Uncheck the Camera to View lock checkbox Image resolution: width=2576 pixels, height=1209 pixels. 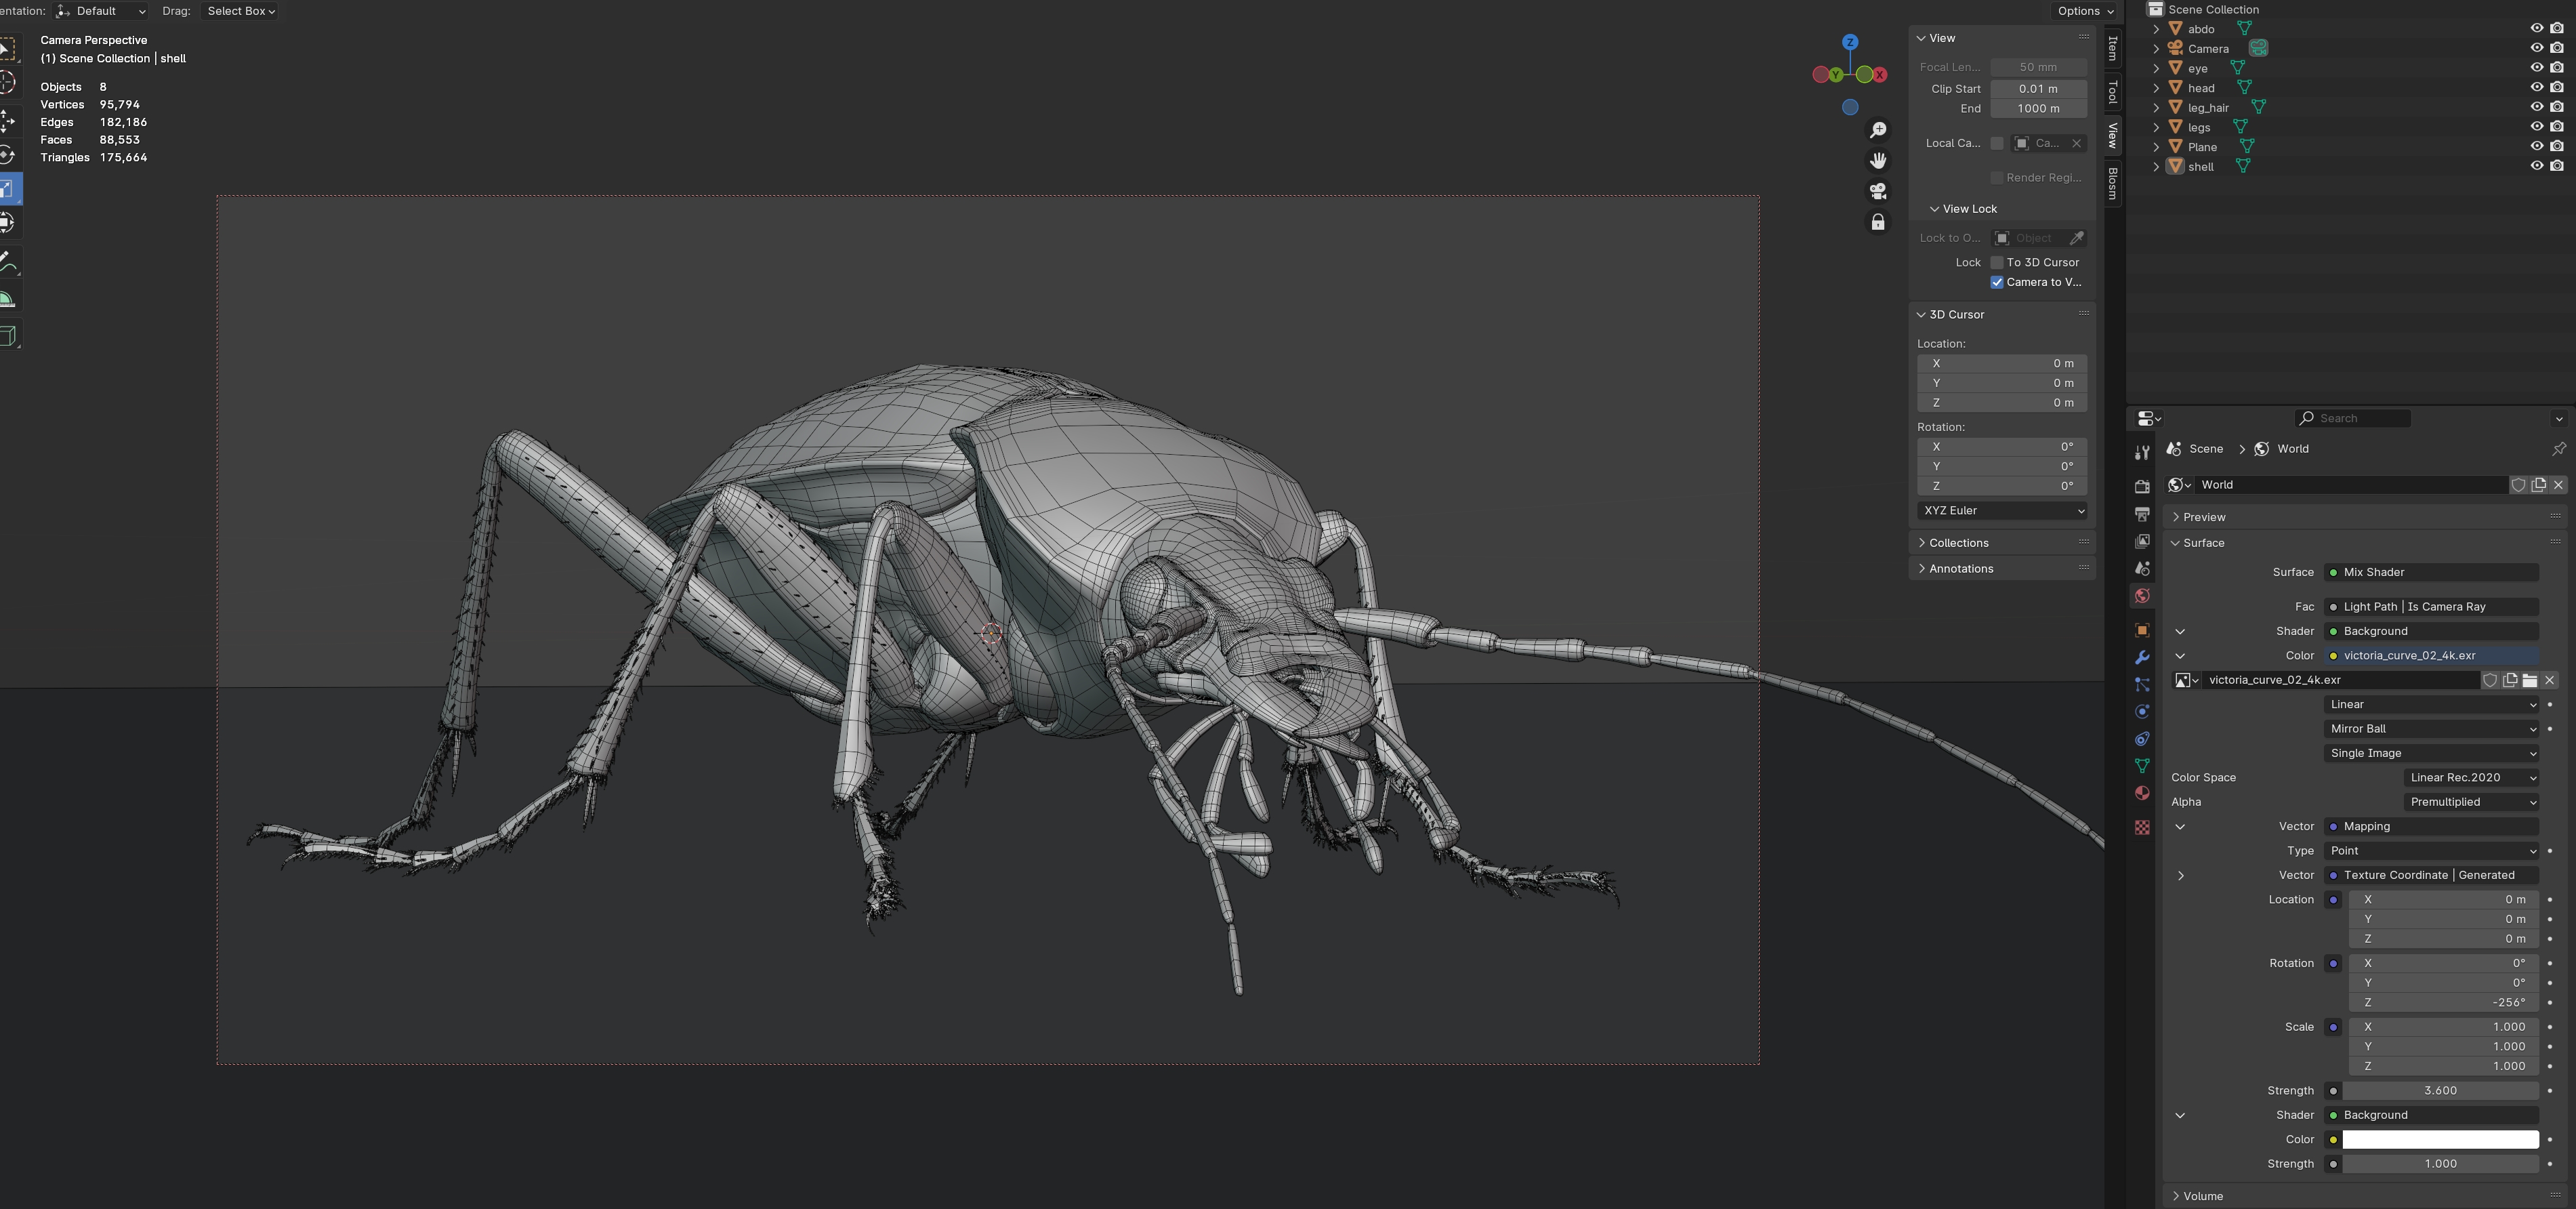1997,282
